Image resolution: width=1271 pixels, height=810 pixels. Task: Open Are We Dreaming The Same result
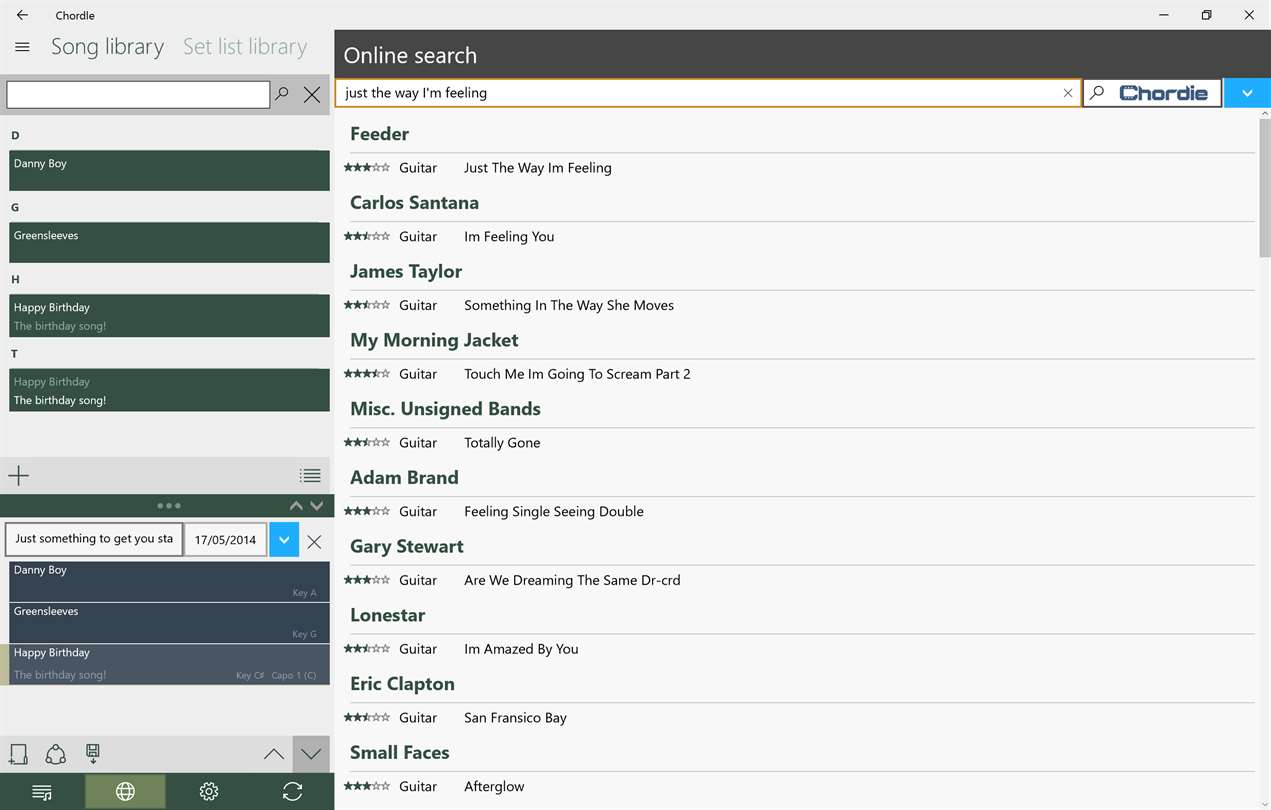[572, 580]
